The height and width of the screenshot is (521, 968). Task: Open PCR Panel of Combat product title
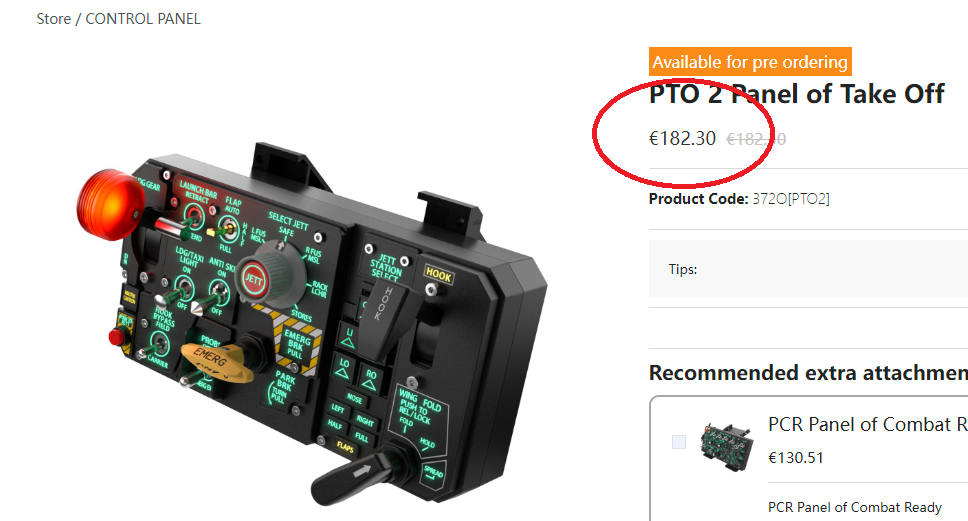point(867,425)
